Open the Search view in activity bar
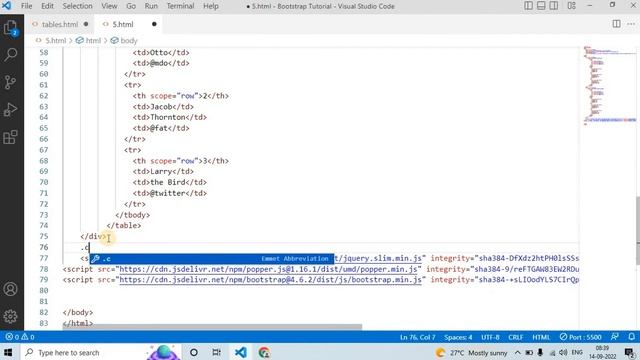Image resolution: width=640 pixels, height=360 pixels. tap(10, 54)
